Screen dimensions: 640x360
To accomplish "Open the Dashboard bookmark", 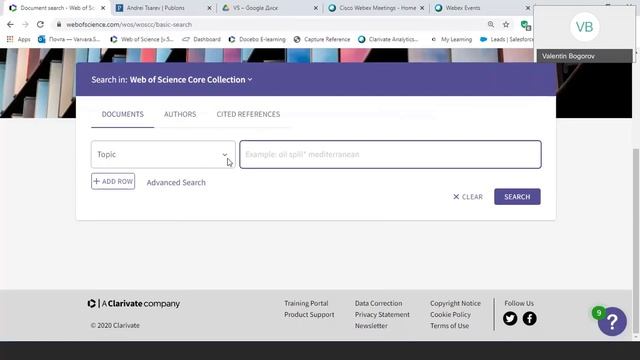I will click(x=201, y=39).
